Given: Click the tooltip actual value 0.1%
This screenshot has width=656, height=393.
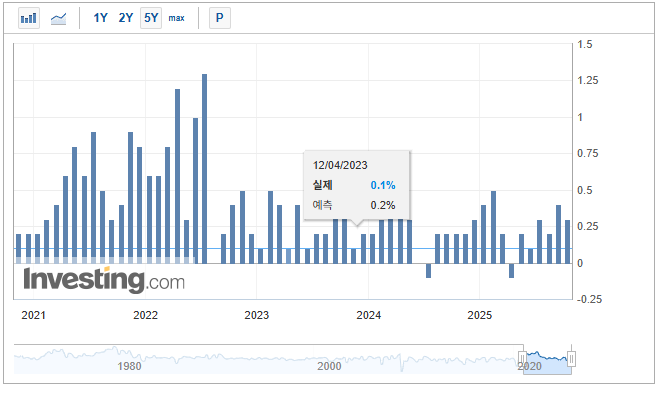Looking at the screenshot, I should click(383, 185).
